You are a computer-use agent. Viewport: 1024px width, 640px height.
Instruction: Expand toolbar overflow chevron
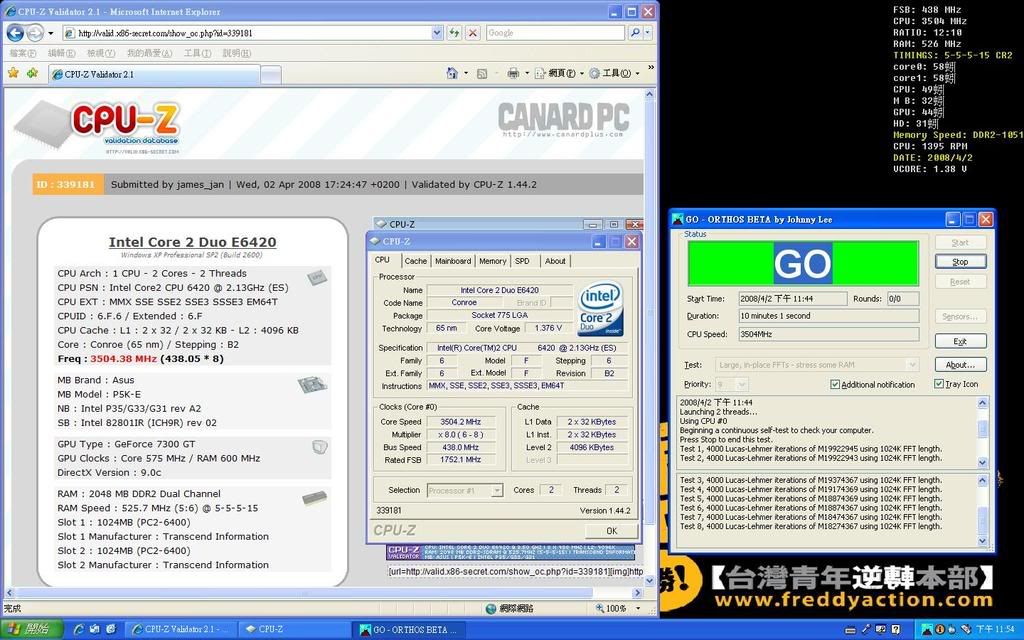650,67
